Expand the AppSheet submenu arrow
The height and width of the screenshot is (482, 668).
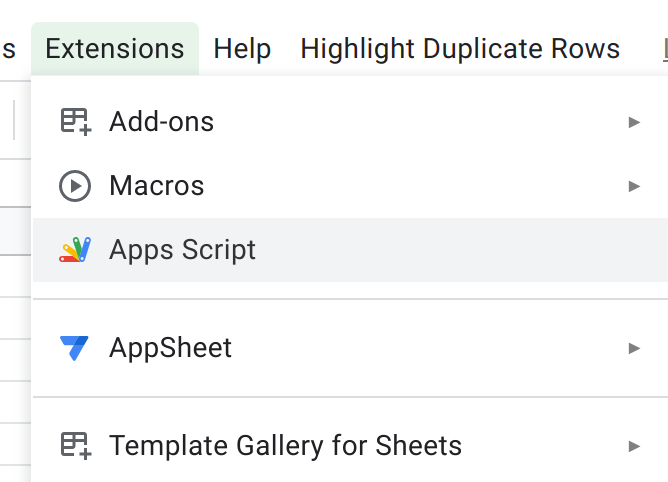point(634,348)
